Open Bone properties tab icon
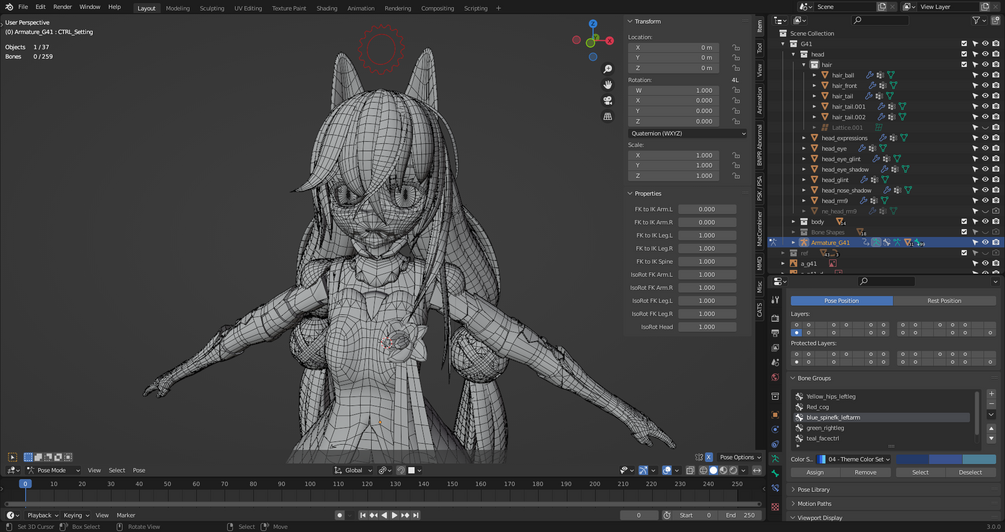The width and height of the screenshot is (1005, 532). (x=776, y=474)
